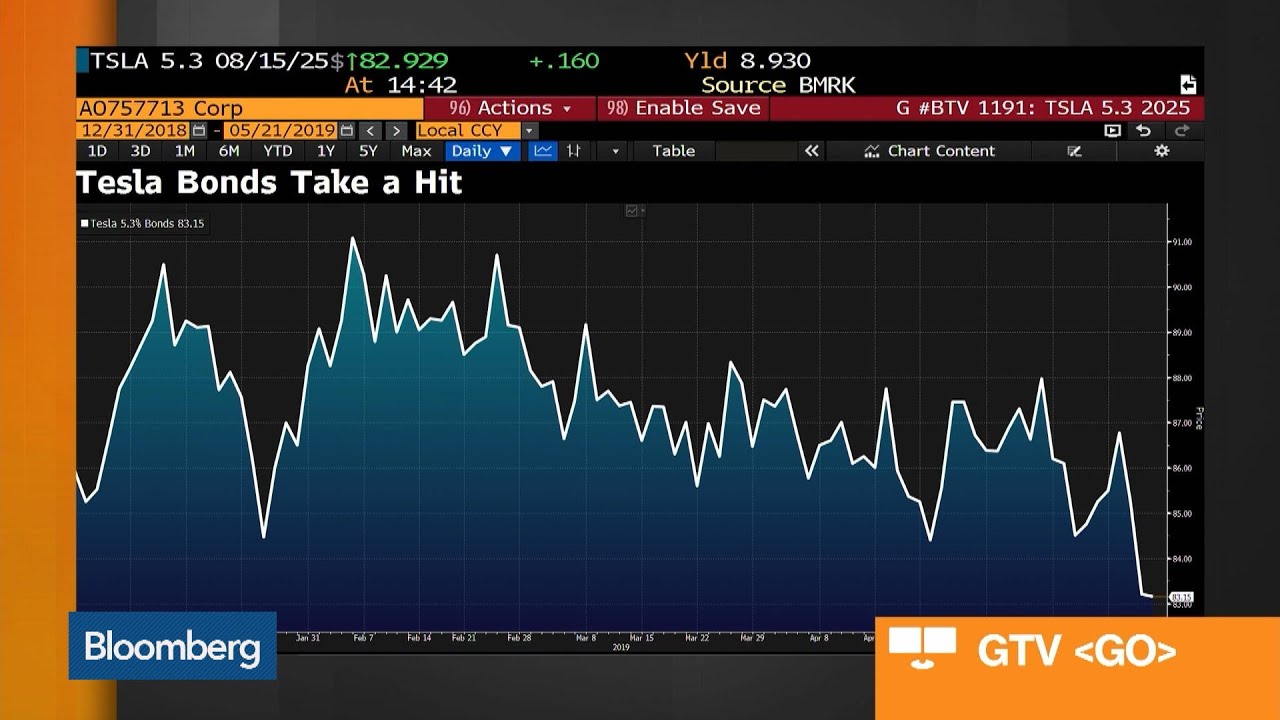Open the start date calendar picker
This screenshot has width=1280, height=720.
(x=199, y=131)
